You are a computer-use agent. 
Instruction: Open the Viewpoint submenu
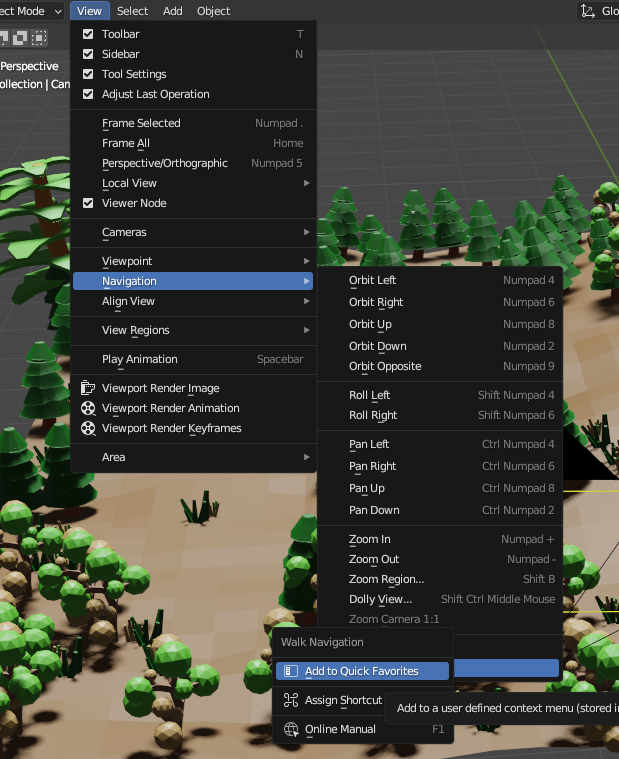(193, 261)
